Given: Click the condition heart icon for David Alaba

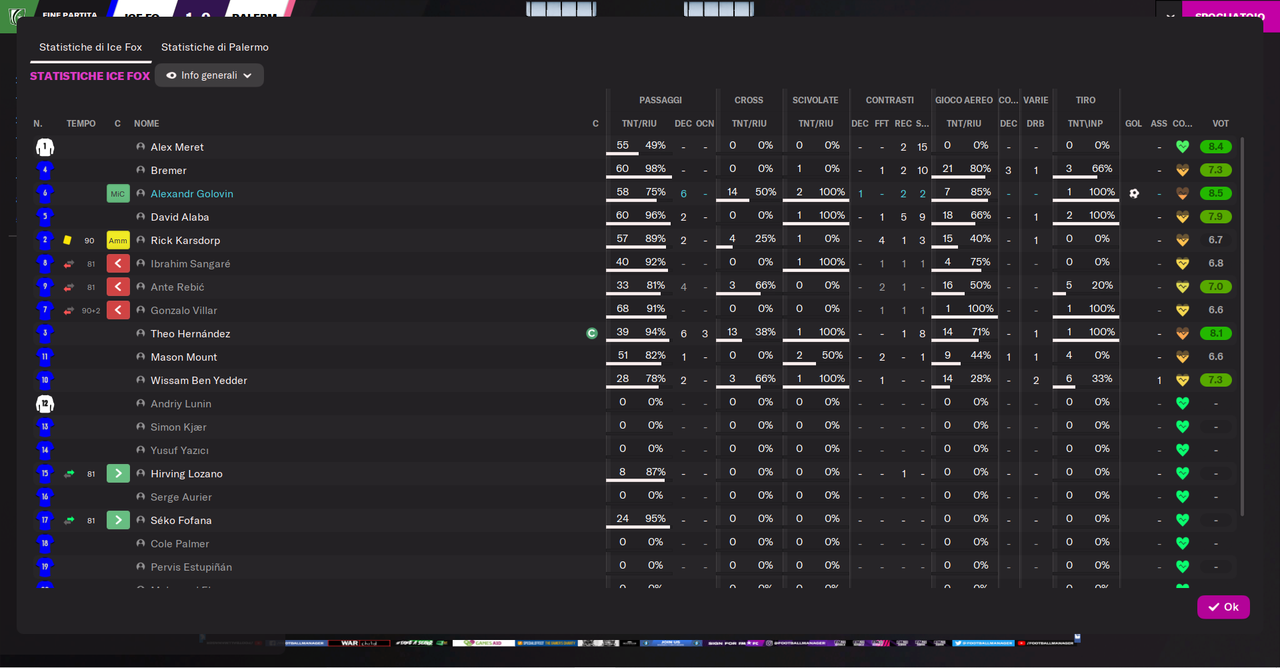Looking at the screenshot, I should tap(1182, 217).
